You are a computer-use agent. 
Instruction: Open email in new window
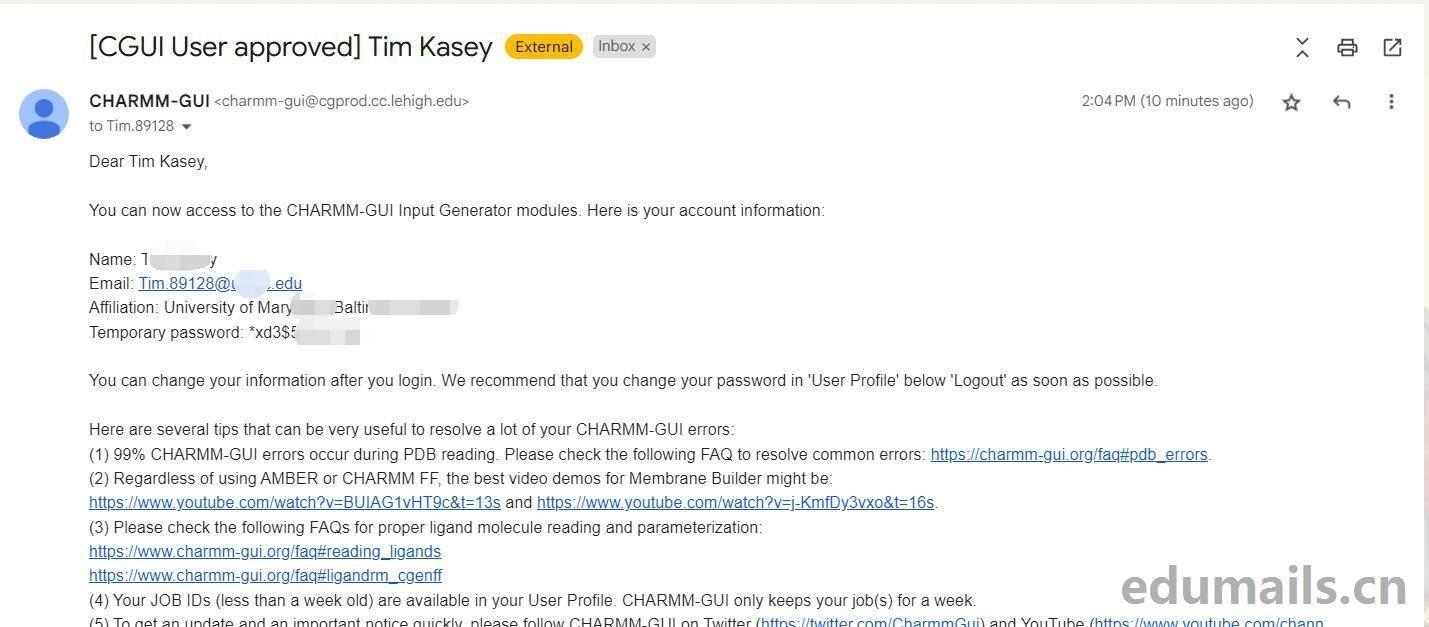(1392, 47)
